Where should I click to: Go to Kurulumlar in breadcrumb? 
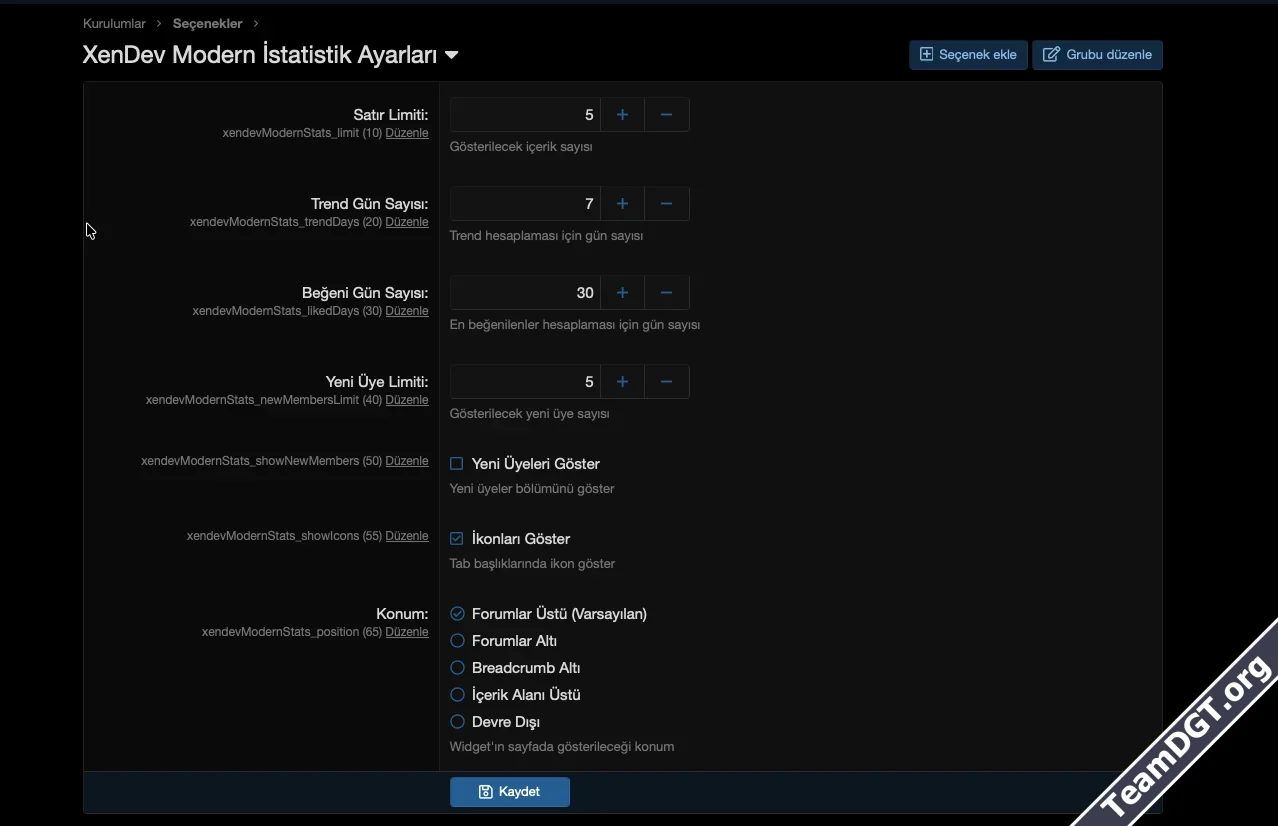(x=114, y=23)
